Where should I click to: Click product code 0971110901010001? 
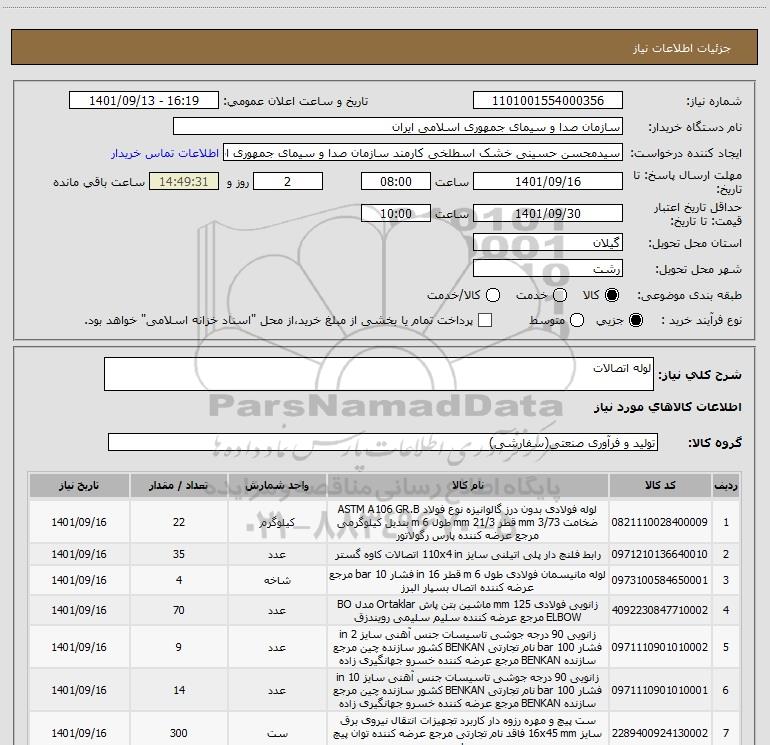660,690
